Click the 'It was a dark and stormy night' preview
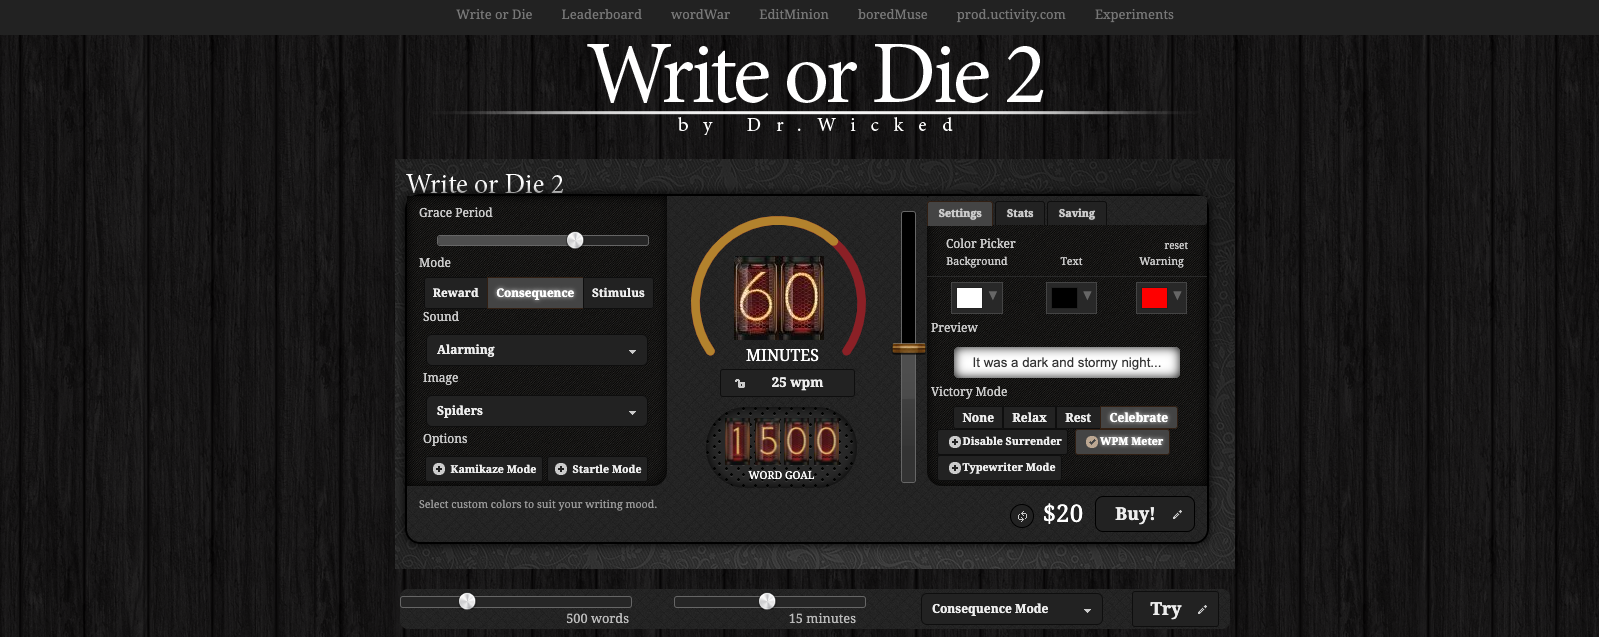Screen dimensions: 1599x637 [x=1067, y=362]
